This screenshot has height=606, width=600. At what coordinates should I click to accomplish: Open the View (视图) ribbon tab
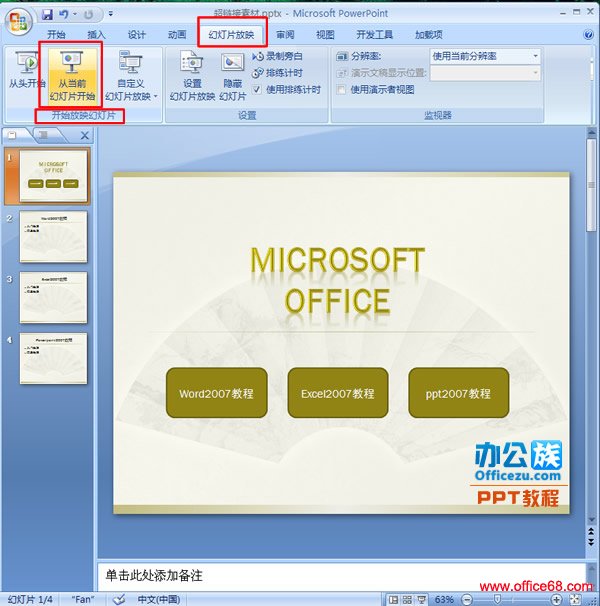(325, 35)
